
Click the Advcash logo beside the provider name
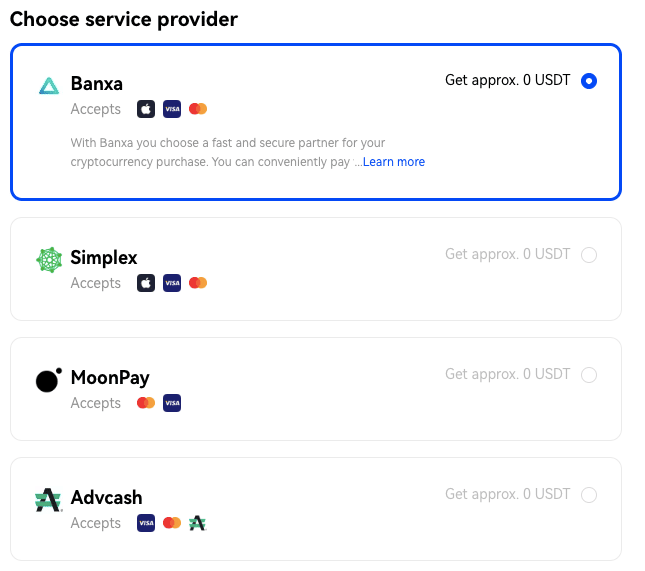(x=49, y=499)
